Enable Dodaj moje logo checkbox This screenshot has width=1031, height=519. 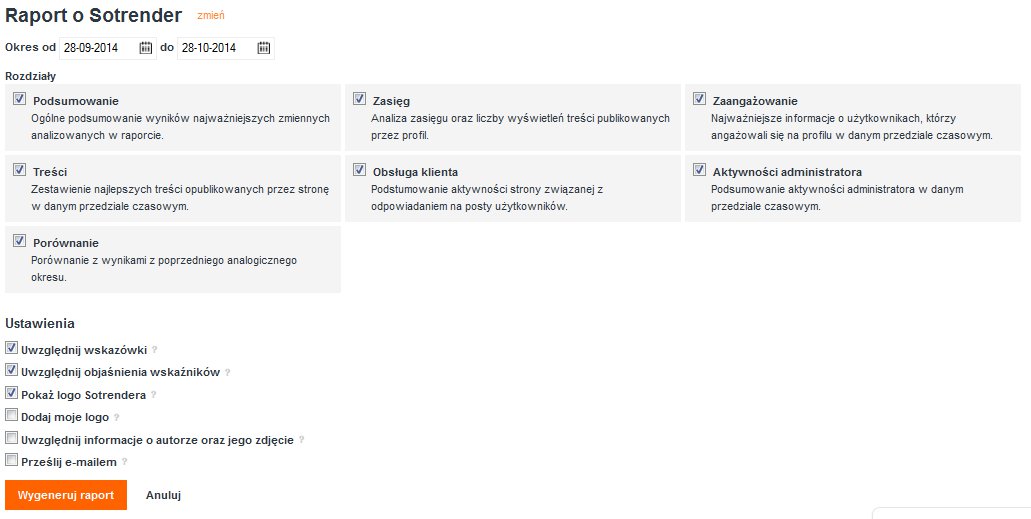[x=11, y=415]
